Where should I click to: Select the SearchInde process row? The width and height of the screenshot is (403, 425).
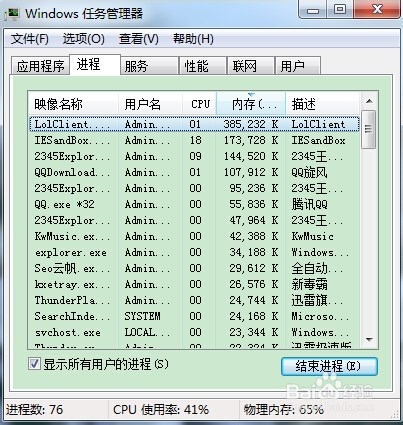coord(194,316)
